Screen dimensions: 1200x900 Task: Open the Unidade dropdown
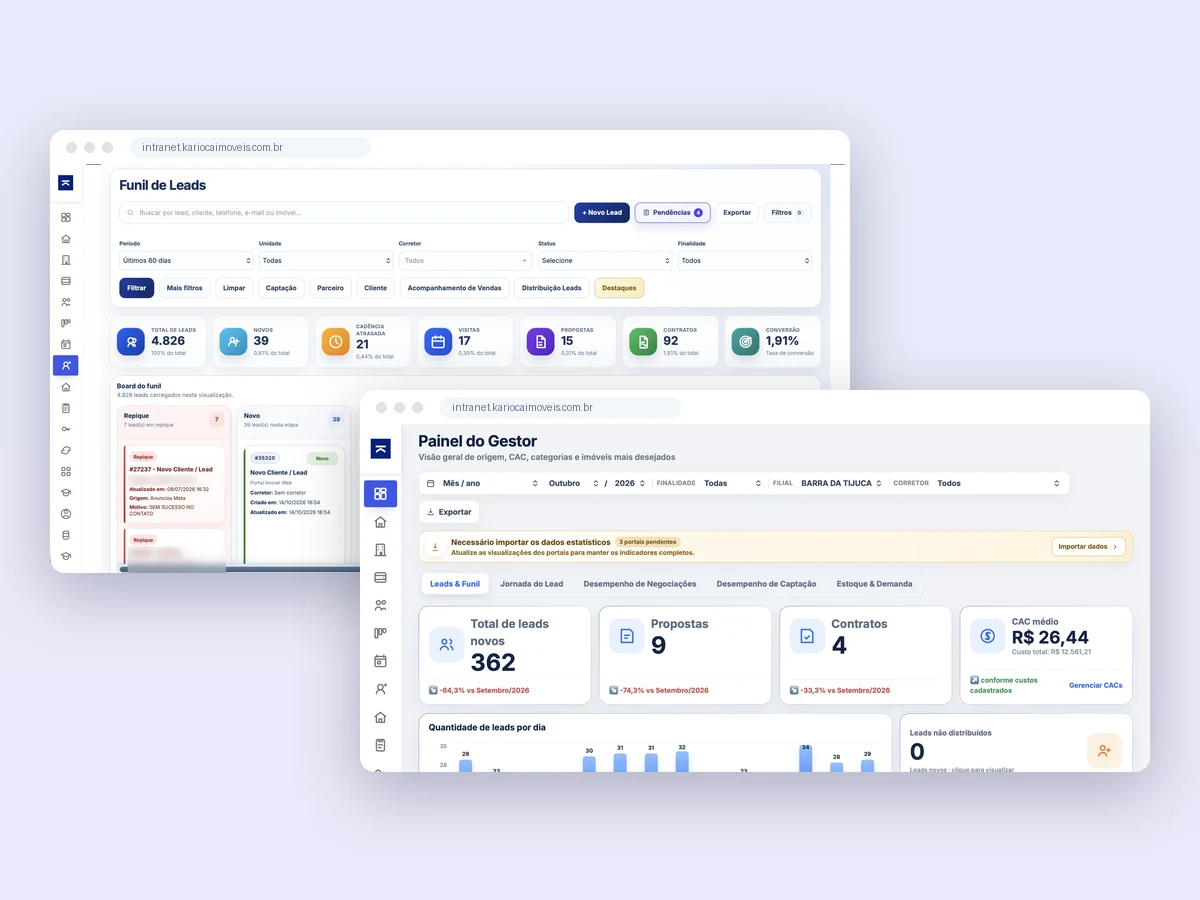tap(326, 260)
